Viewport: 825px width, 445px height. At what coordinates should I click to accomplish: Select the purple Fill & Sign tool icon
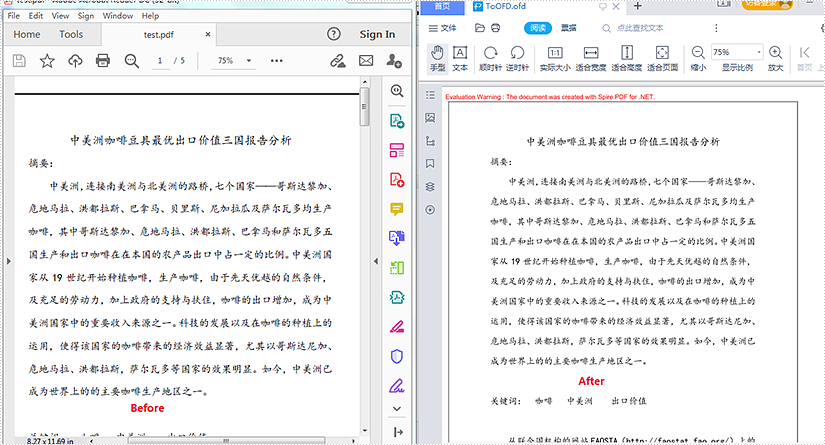(397, 386)
